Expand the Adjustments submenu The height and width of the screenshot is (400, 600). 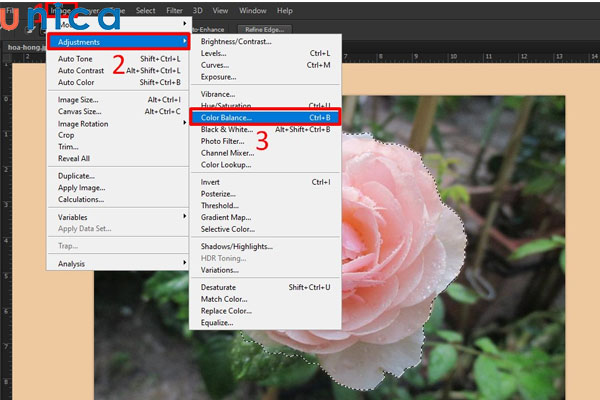point(119,42)
